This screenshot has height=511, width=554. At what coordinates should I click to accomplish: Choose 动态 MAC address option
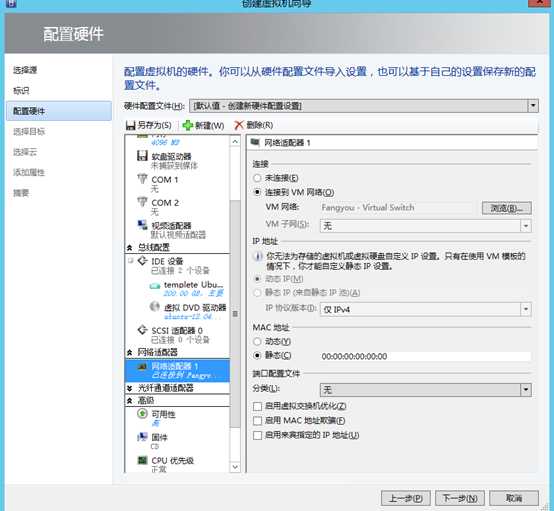coord(257,341)
